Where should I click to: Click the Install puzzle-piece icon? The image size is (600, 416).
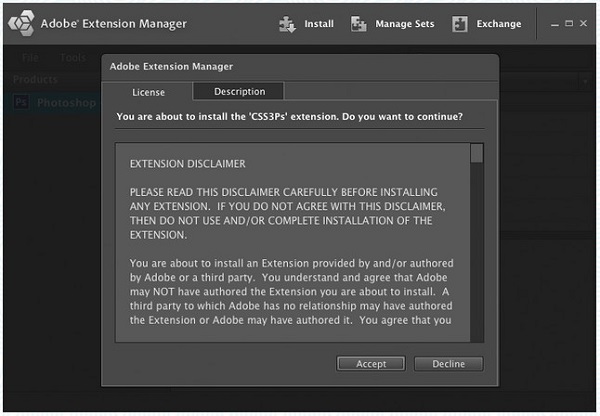[287, 24]
